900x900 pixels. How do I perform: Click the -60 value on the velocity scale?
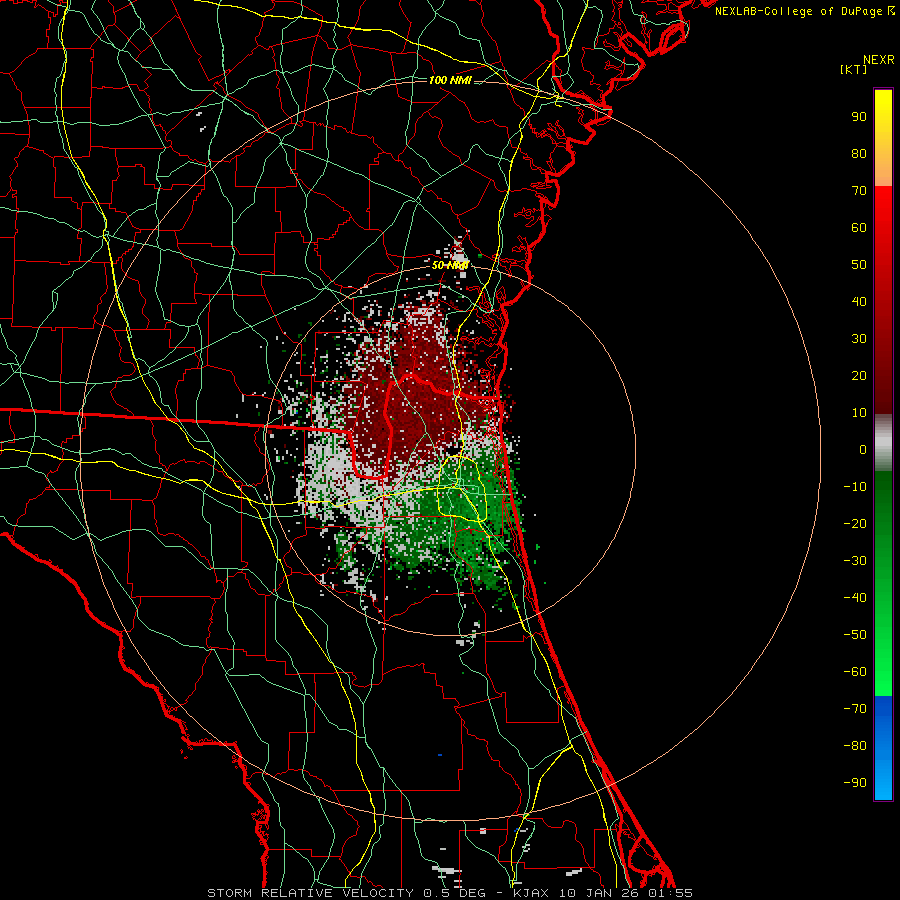tap(855, 672)
